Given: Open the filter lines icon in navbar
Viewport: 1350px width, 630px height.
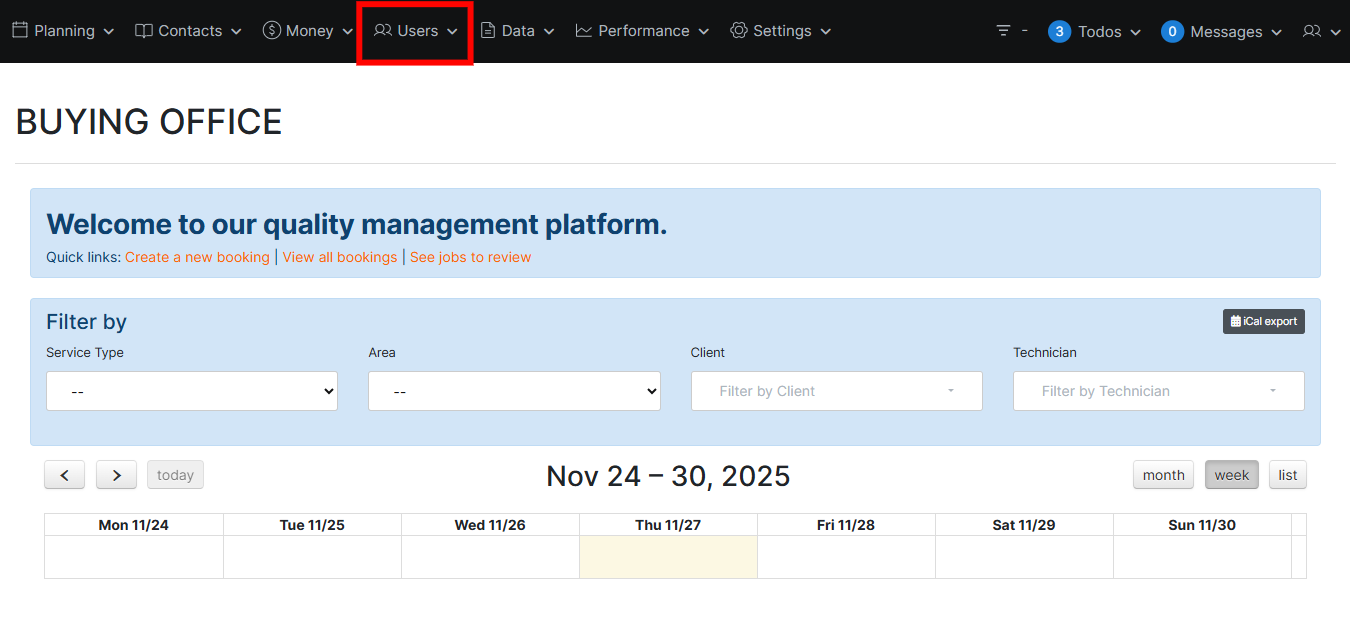Looking at the screenshot, I should (x=1004, y=31).
